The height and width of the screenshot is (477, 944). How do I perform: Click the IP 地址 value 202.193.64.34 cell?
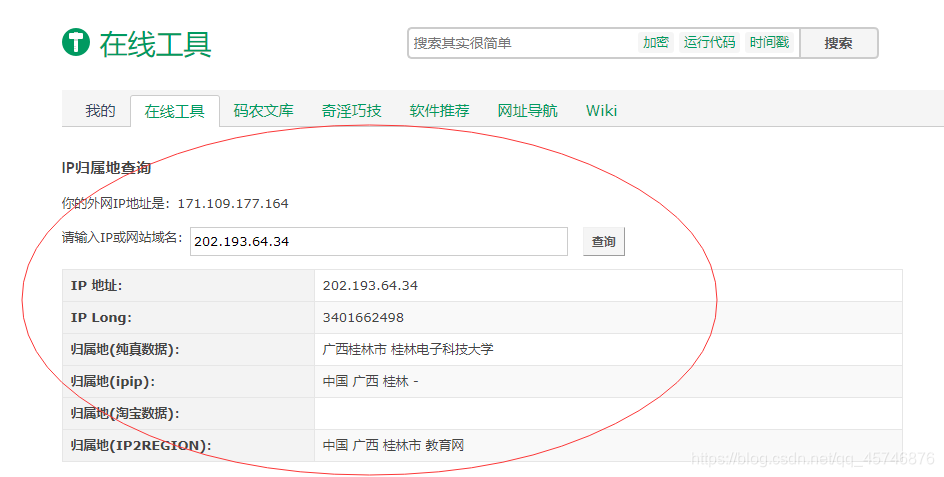(x=608, y=285)
